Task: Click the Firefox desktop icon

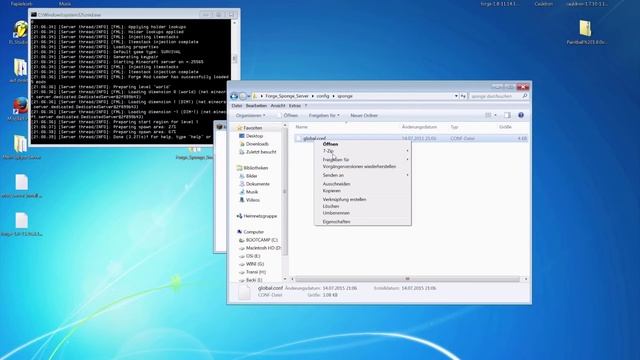Action: (20, 106)
